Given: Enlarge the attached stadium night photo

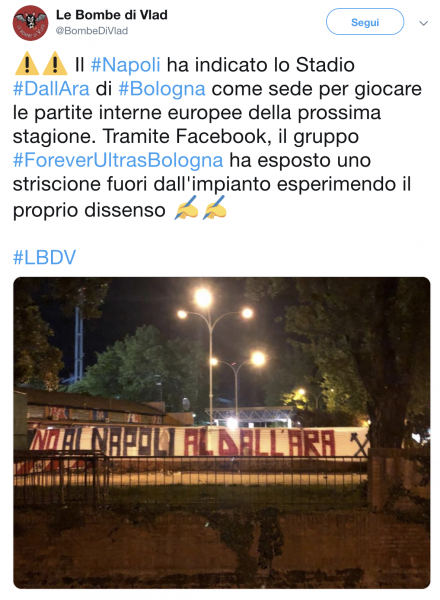Looking at the screenshot, I should pos(222,432).
